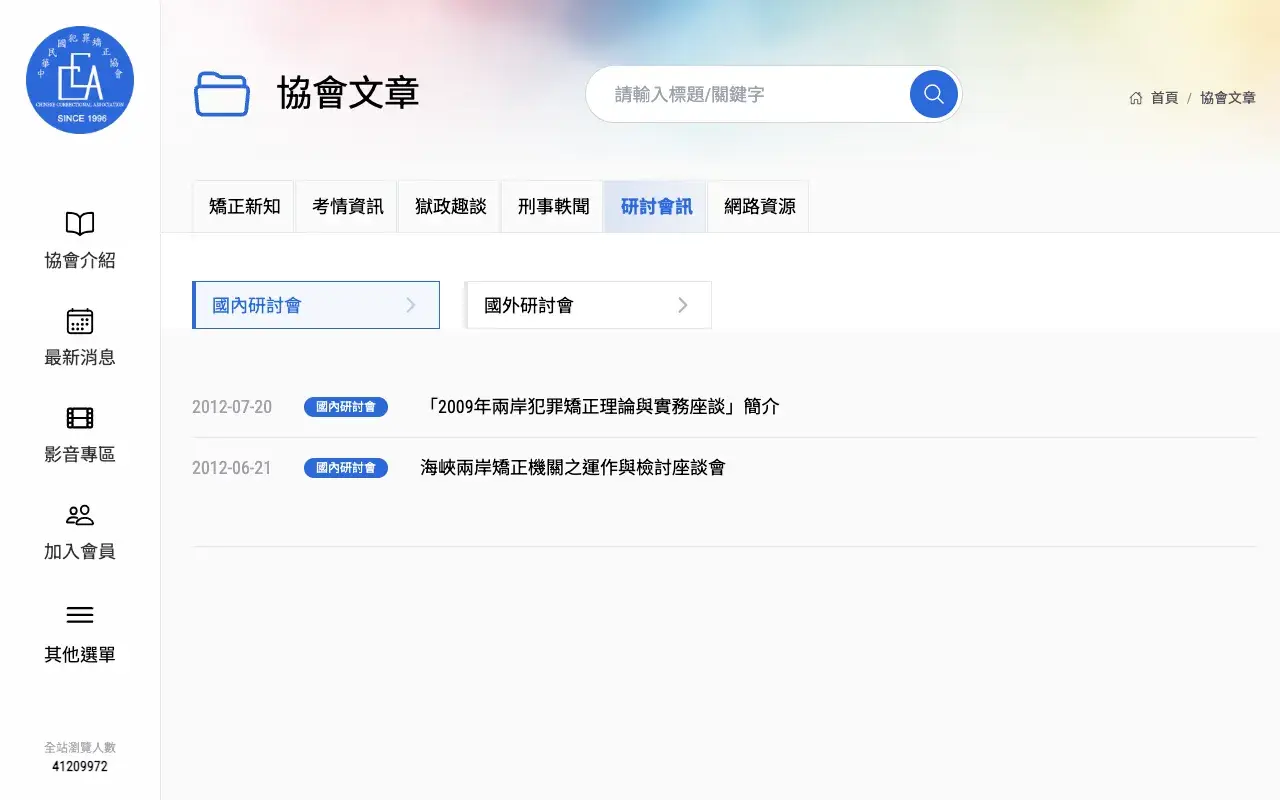Select the 研討會訊 tab
Viewport: 1280px width, 800px height.
point(656,206)
